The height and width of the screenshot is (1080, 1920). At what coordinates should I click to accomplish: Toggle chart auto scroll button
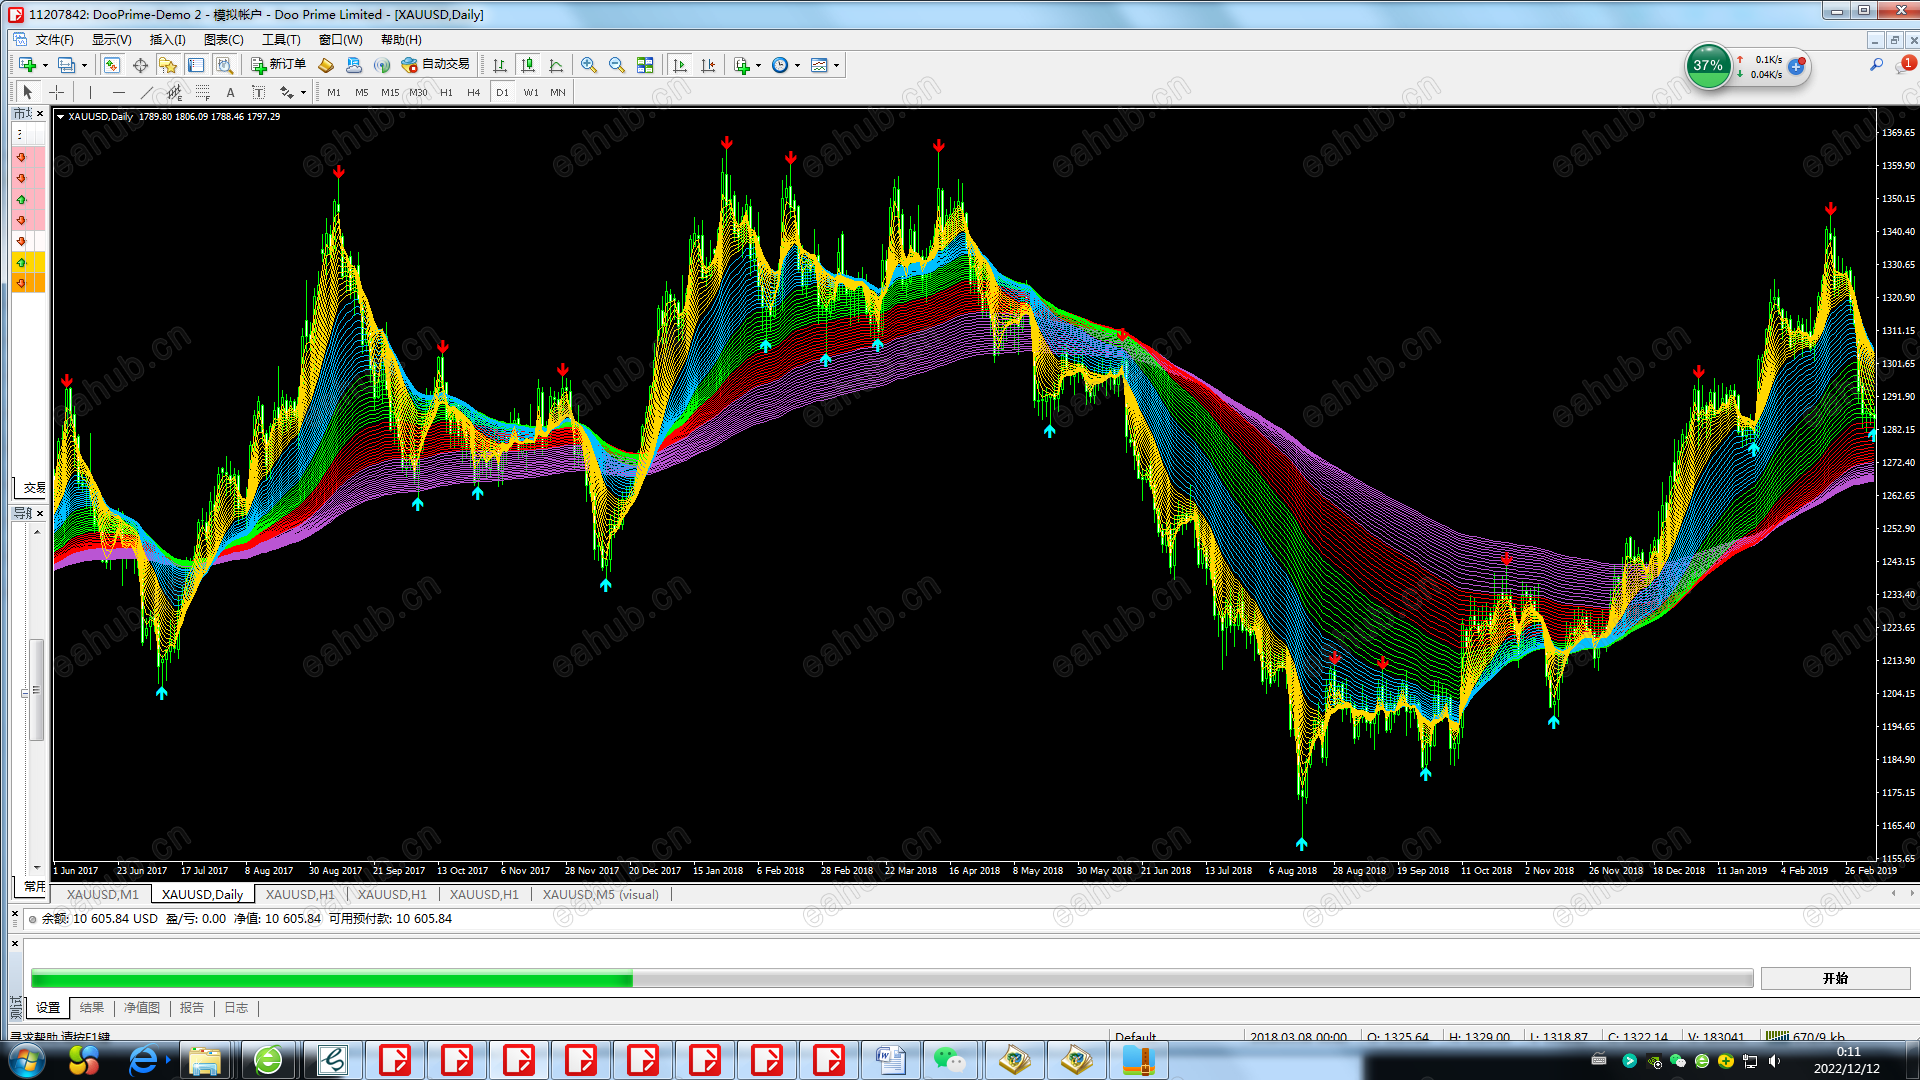(x=680, y=65)
